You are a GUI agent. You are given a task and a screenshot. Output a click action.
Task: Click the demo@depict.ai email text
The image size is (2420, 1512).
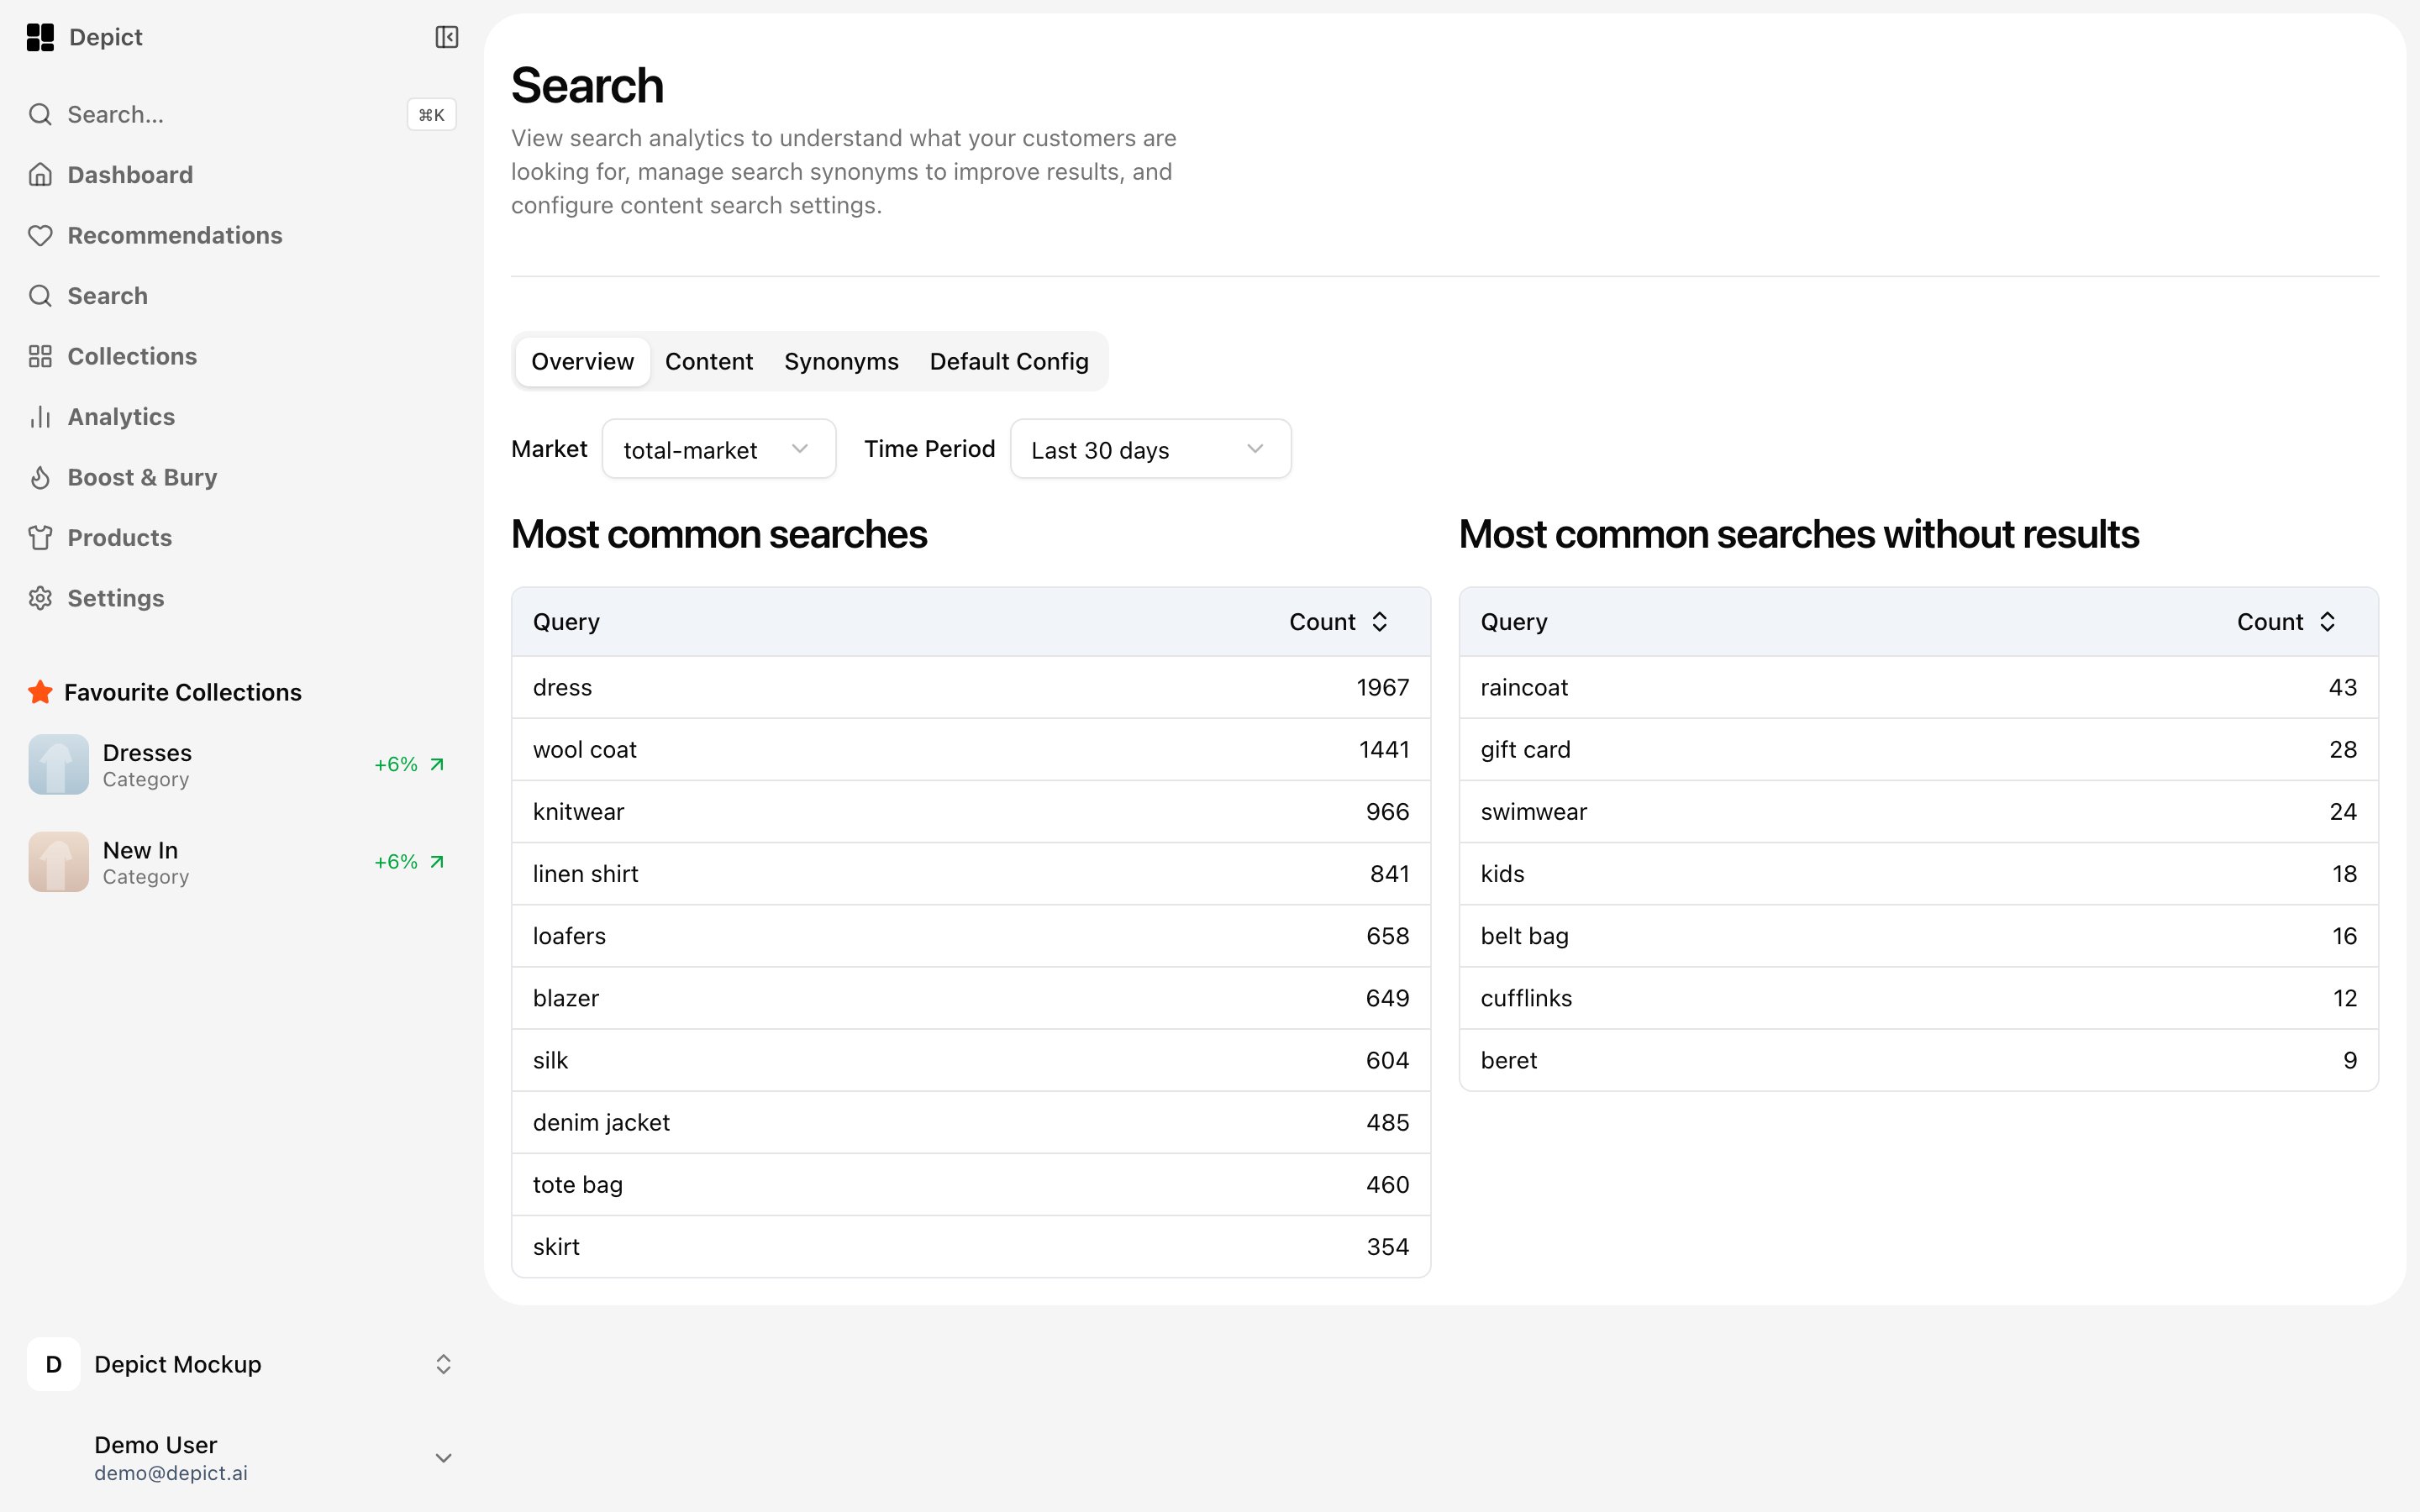pos(171,1473)
